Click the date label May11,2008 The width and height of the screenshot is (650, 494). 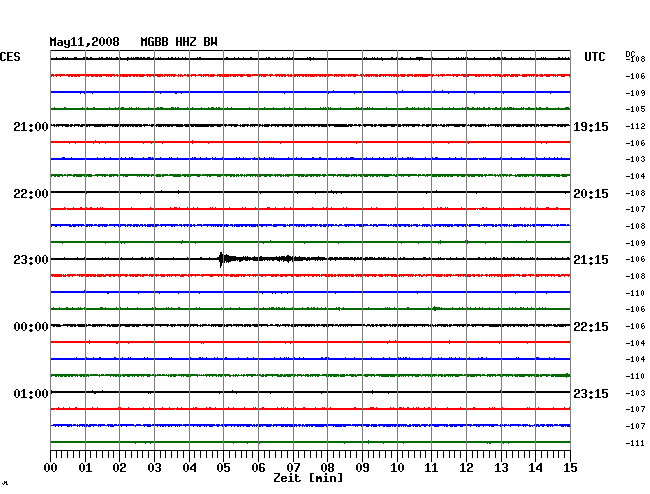[85, 42]
